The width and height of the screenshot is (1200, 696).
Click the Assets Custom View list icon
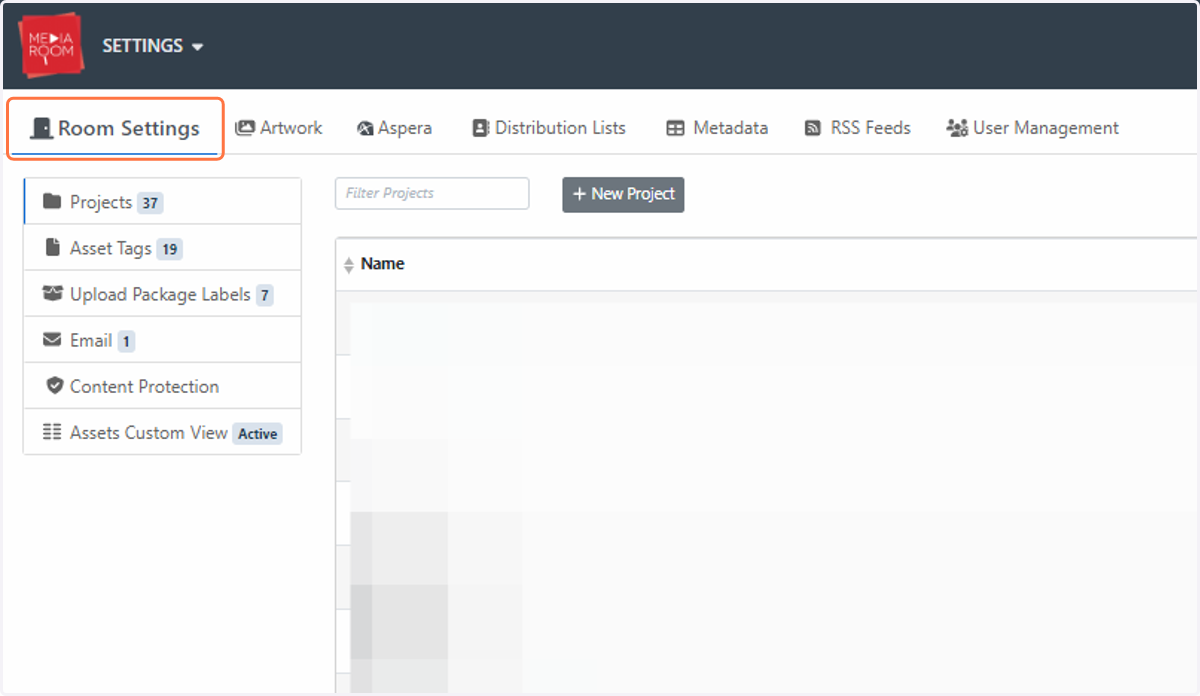click(x=52, y=432)
